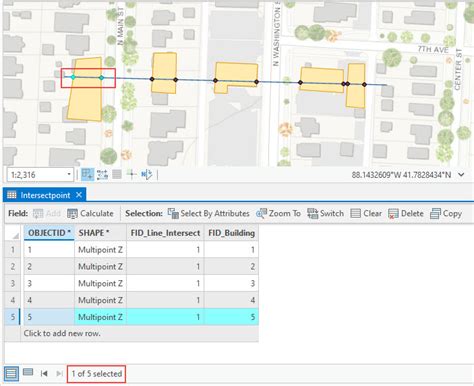Click the FID_Line_Intersect column header
This screenshot has height=386, width=474.
(165, 233)
